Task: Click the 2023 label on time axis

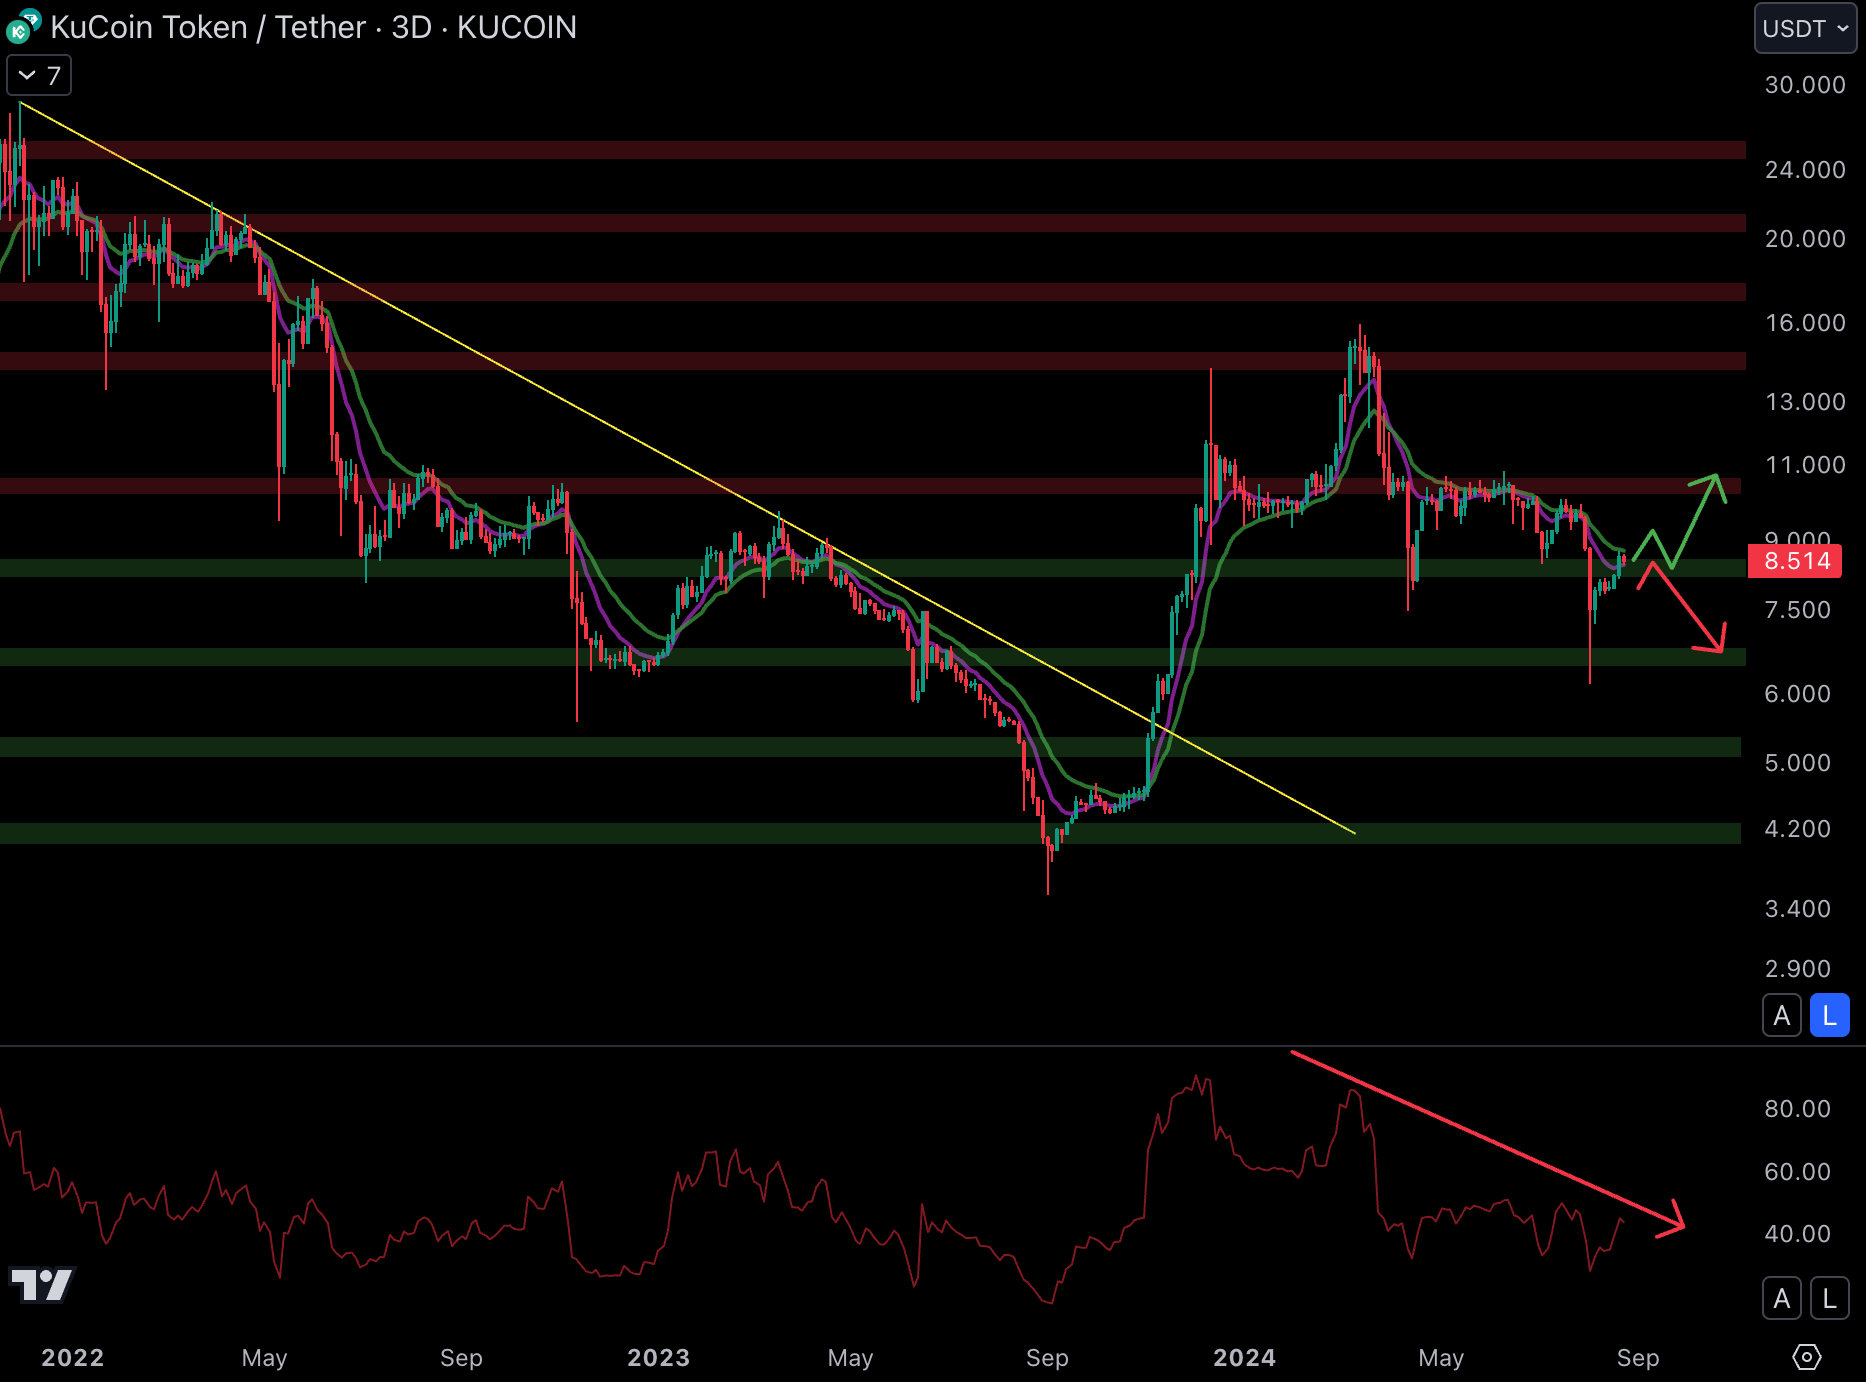Action: coord(658,1357)
